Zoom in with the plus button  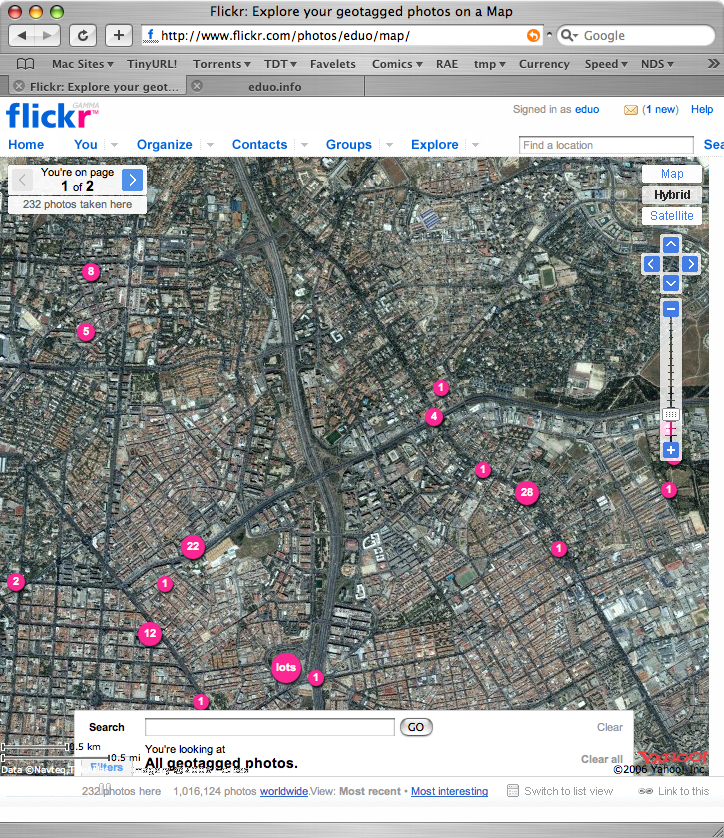coord(671,450)
